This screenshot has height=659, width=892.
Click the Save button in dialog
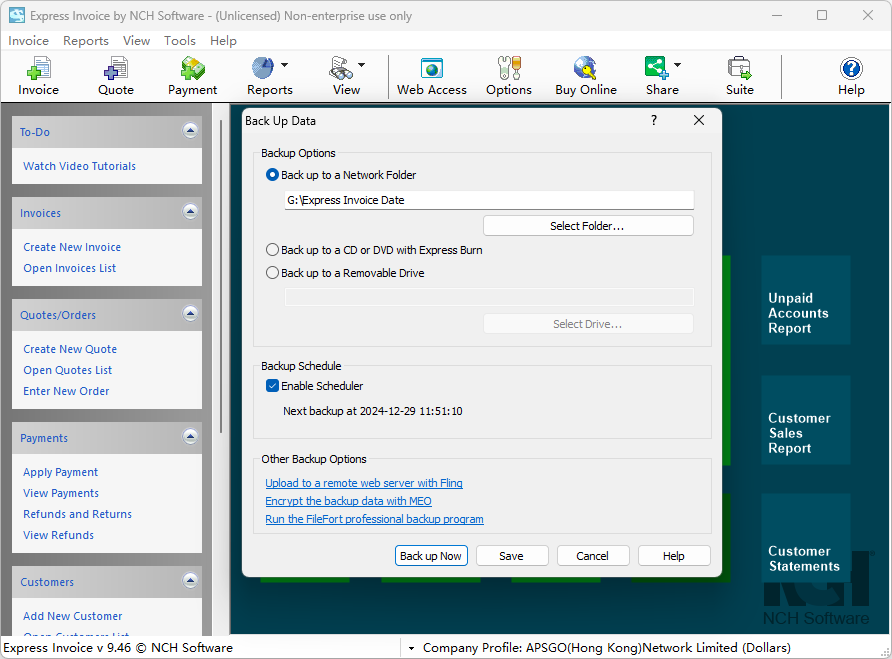[x=512, y=556]
